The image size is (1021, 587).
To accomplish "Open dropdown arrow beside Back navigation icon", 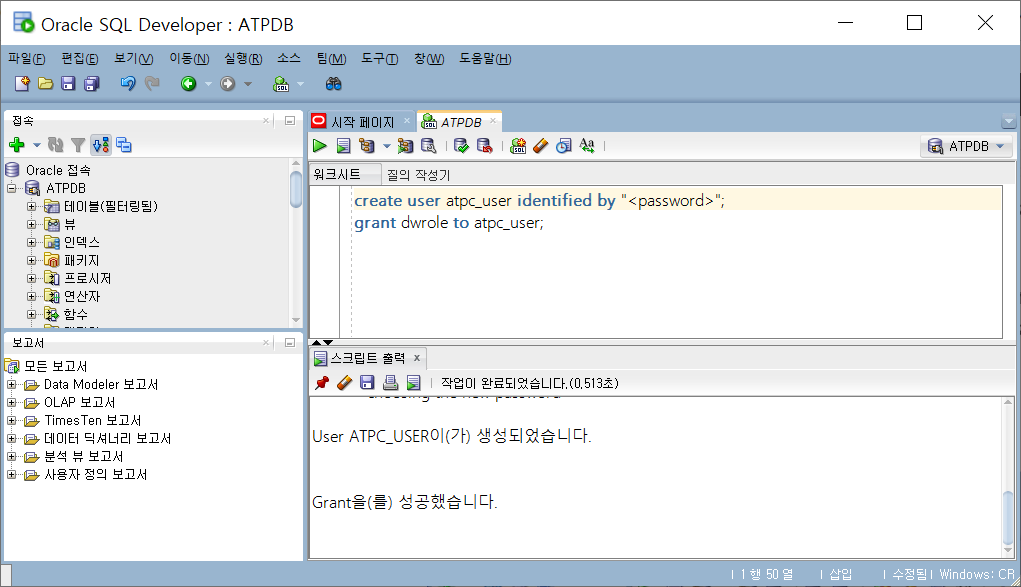I will (208, 84).
